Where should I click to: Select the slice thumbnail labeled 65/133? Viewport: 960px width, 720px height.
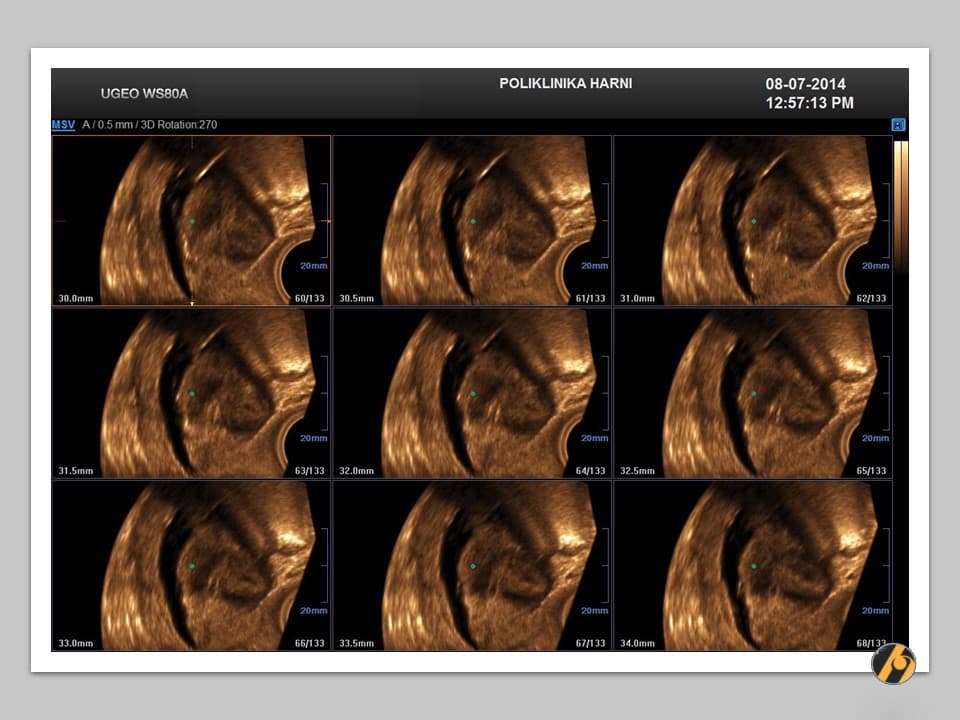pyautogui.click(x=753, y=393)
